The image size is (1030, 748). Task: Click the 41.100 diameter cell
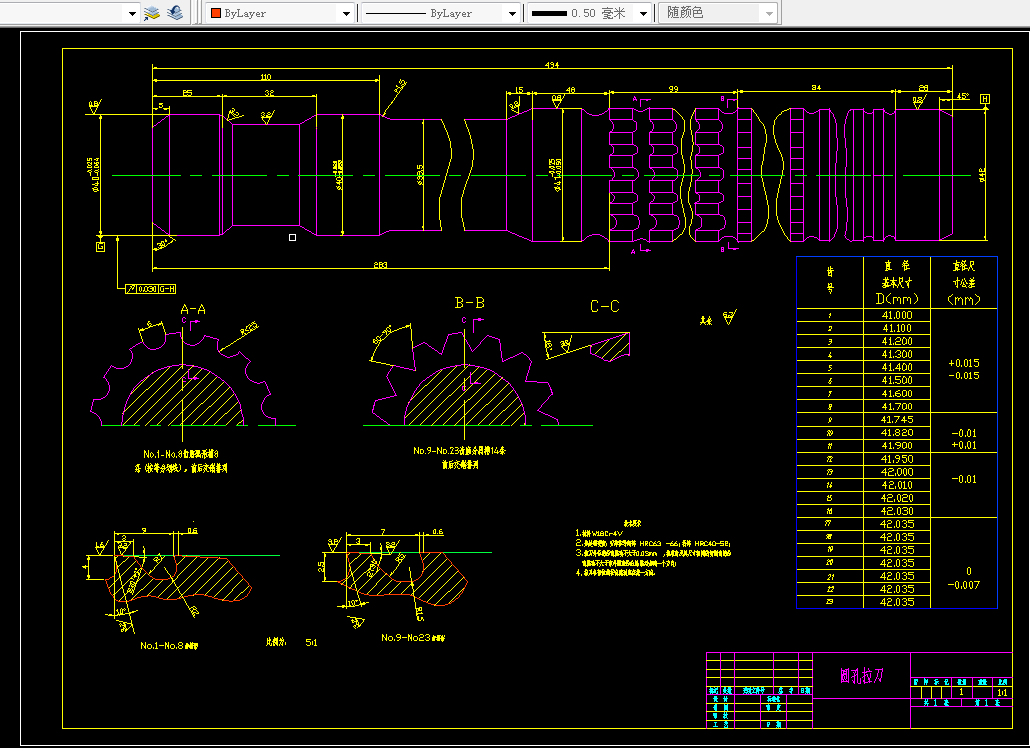click(897, 328)
